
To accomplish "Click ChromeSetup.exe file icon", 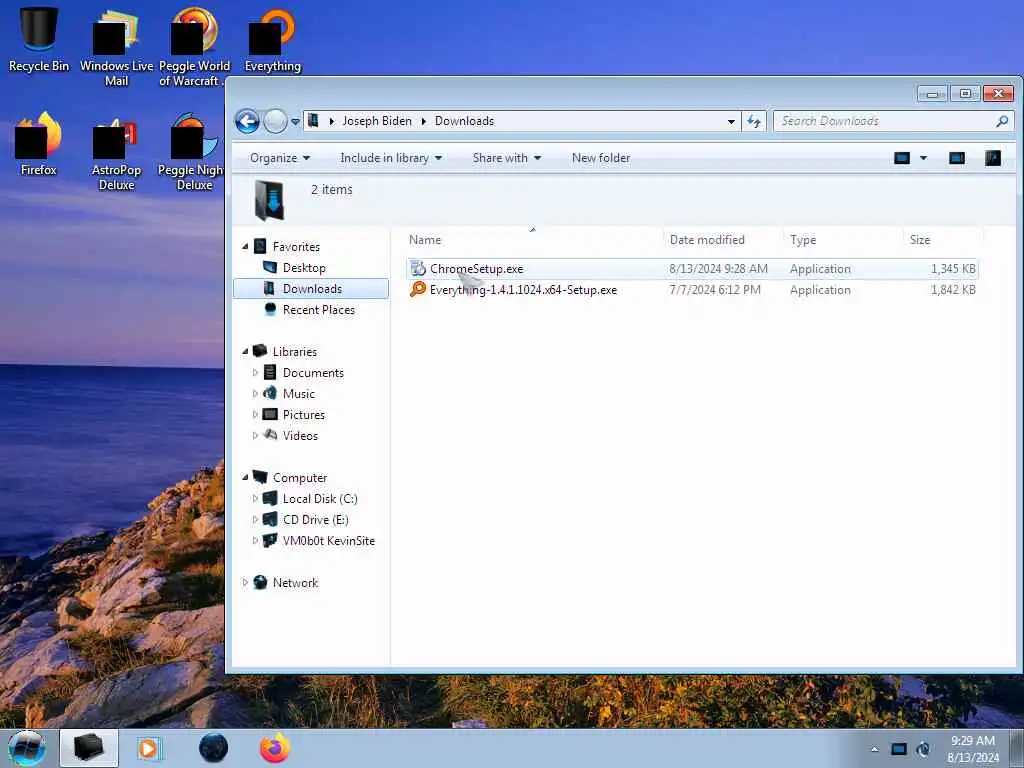I will 418,268.
